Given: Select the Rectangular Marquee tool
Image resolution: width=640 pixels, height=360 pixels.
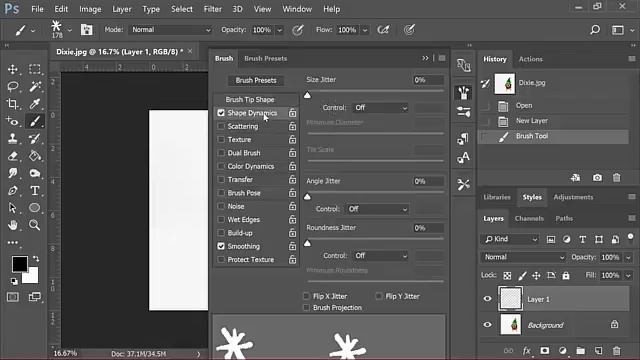Looking at the screenshot, I should (35, 69).
